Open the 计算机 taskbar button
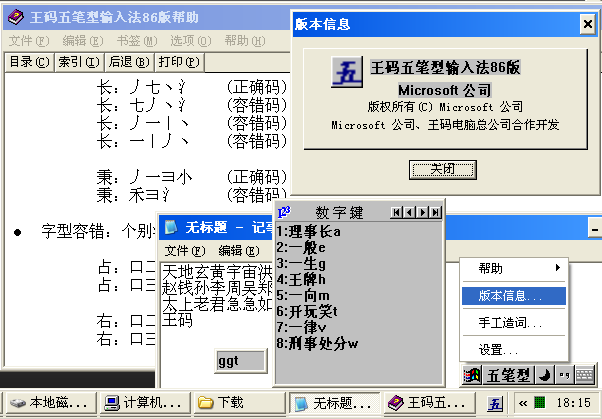The height and width of the screenshot is (419, 602). point(146,403)
